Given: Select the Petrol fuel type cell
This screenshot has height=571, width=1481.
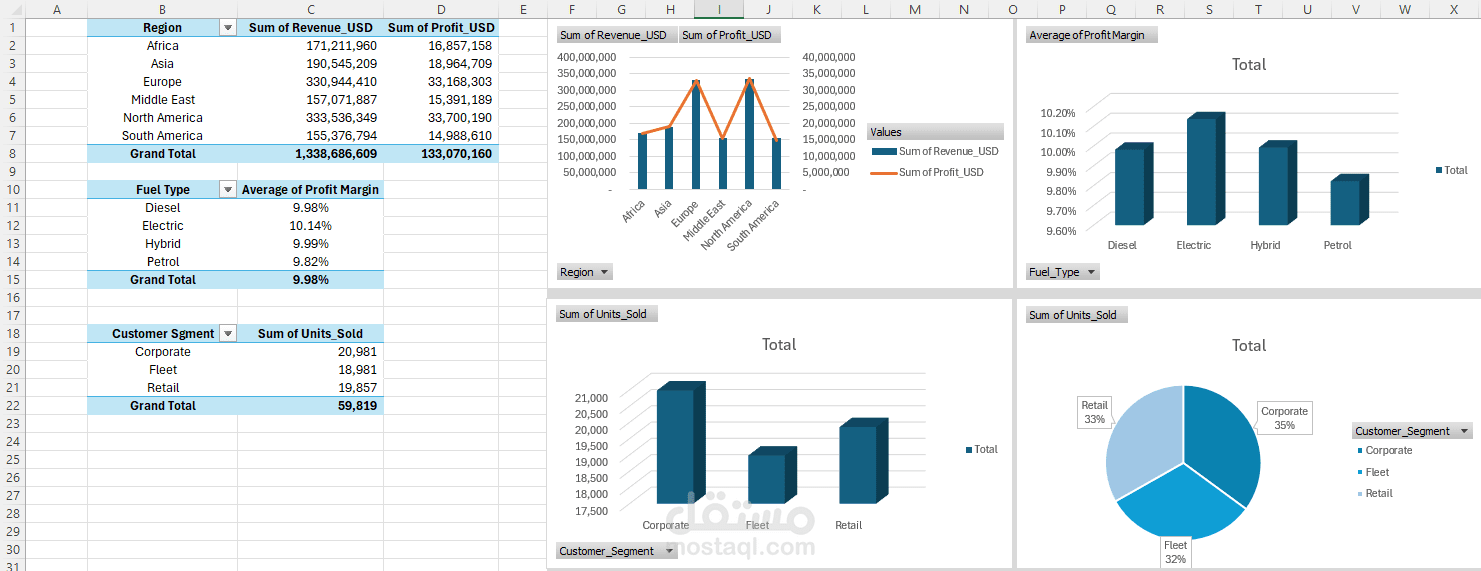Looking at the screenshot, I should pyautogui.click(x=162, y=262).
